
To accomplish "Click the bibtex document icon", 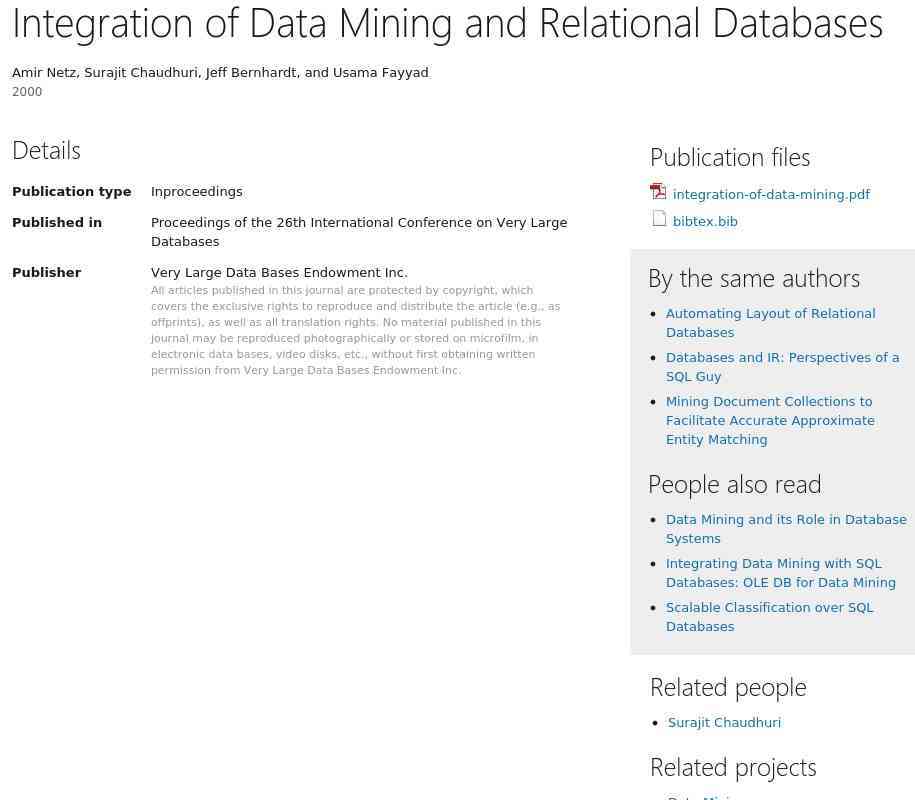I will click(x=659, y=218).
